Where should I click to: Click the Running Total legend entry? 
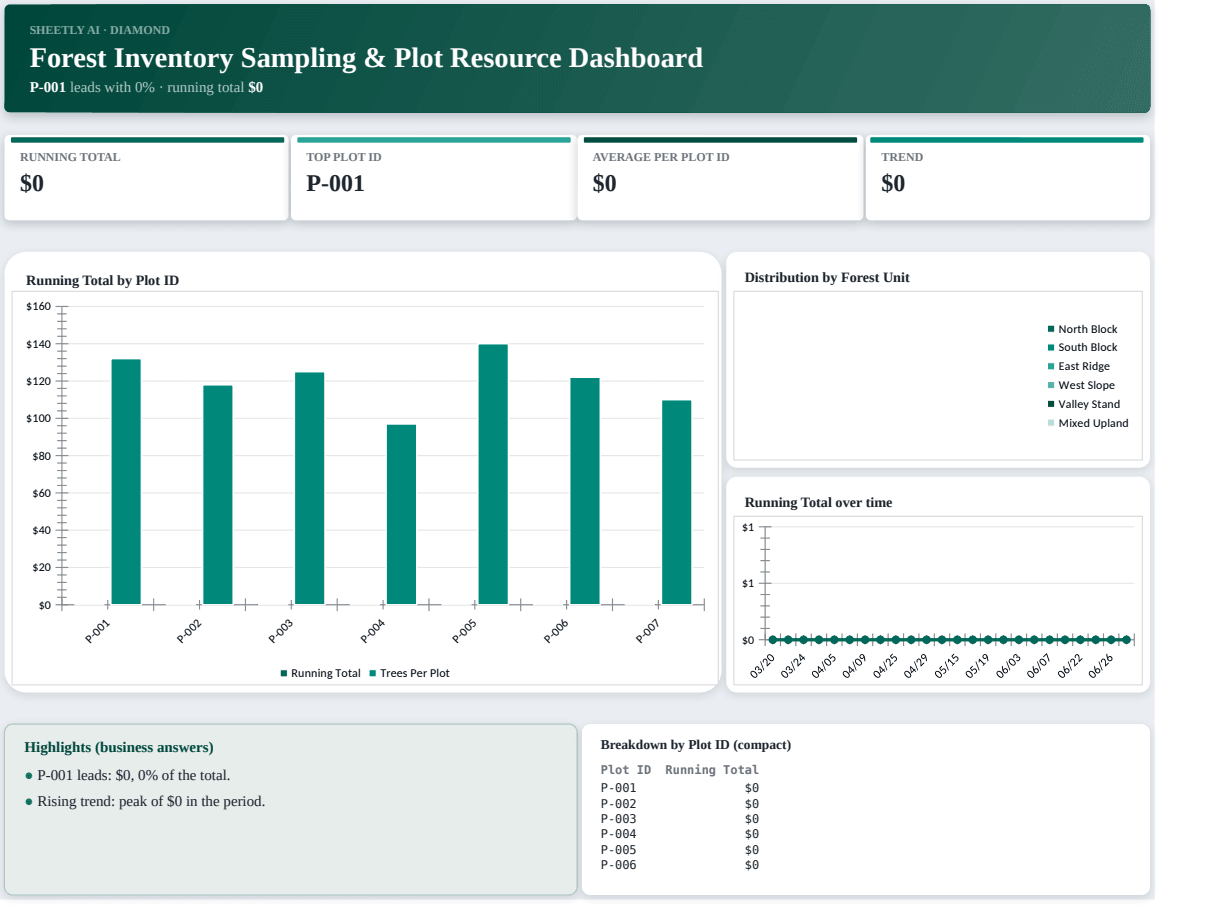coord(321,673)
